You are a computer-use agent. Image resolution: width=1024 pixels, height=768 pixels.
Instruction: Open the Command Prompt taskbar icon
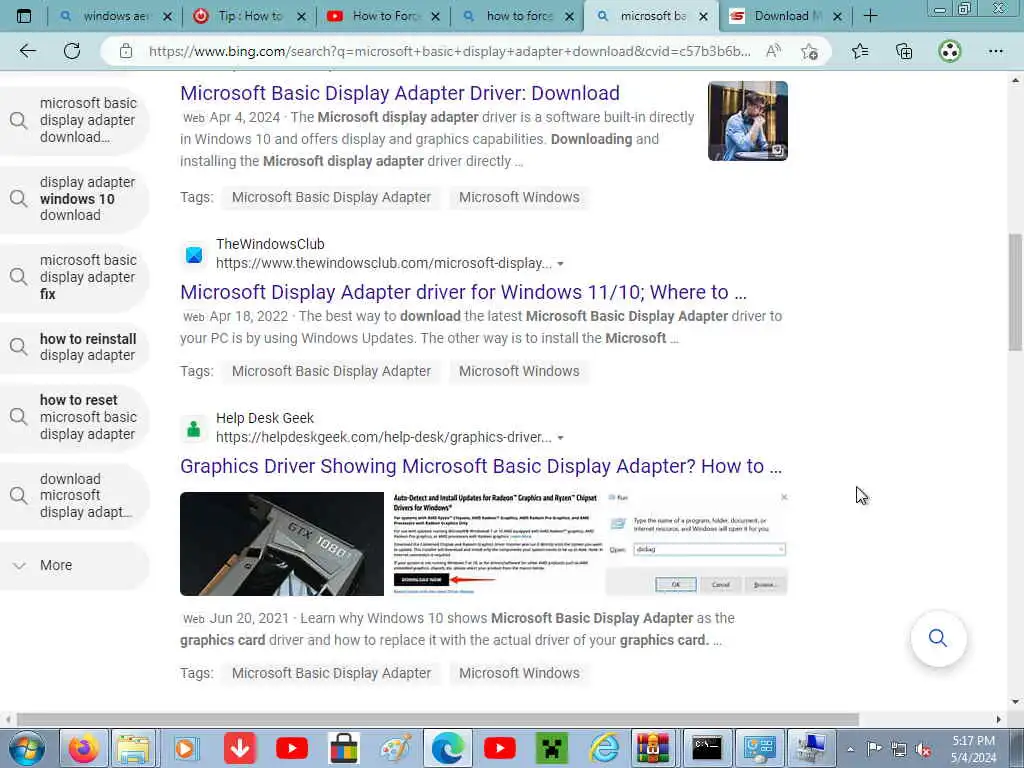click(x=707, y=748)
